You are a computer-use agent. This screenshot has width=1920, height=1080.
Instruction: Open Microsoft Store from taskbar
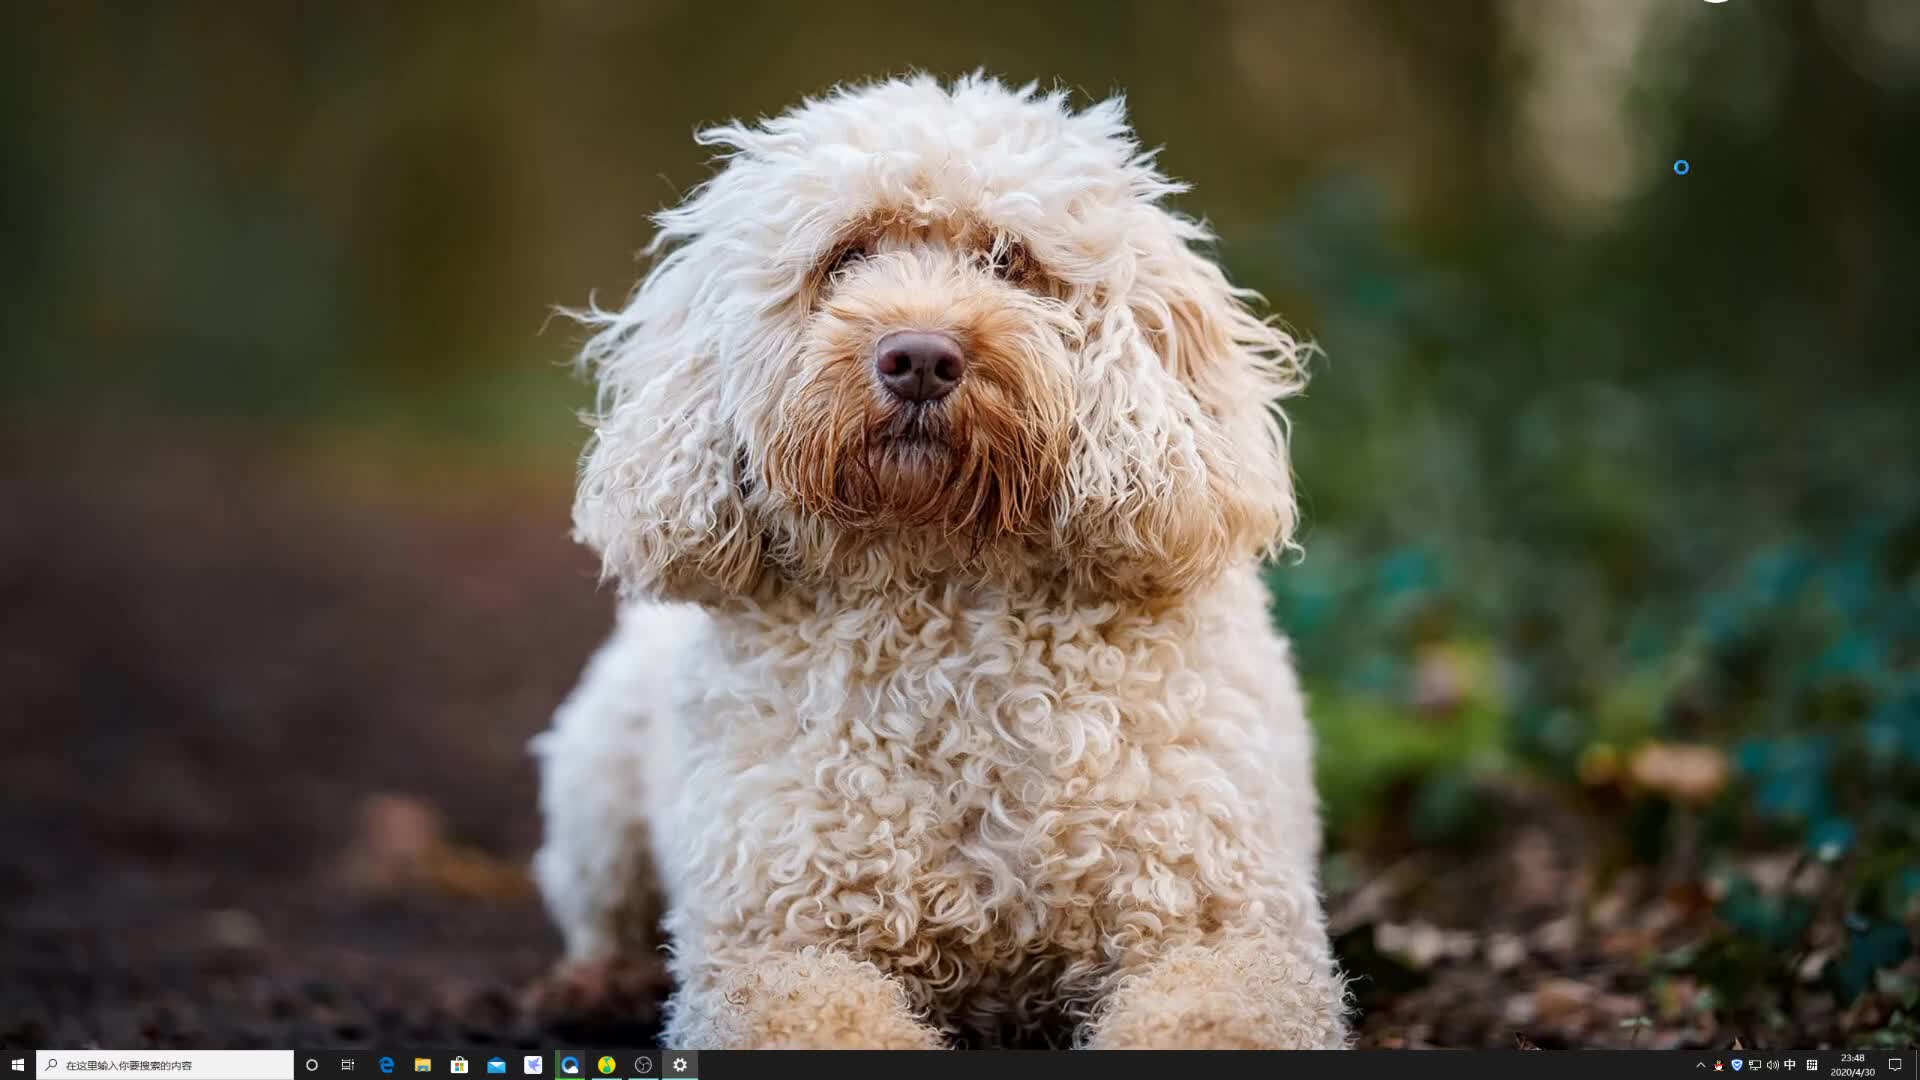click(x=459, y=1065)
